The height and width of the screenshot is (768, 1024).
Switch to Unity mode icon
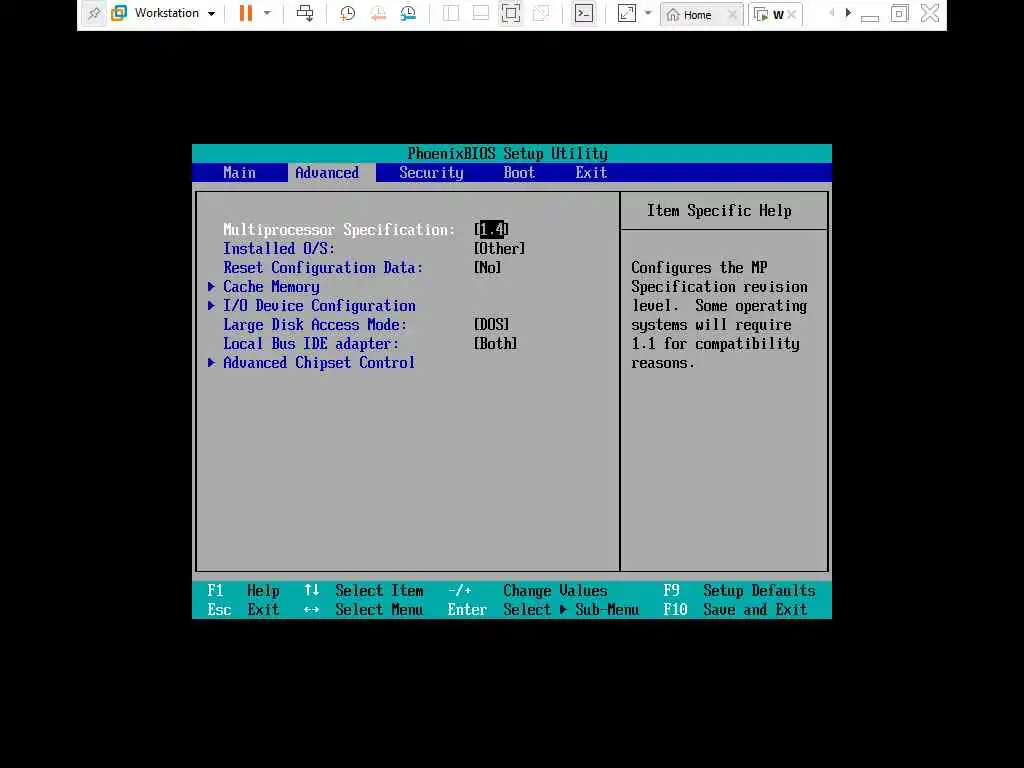click(x=541, y=13)
